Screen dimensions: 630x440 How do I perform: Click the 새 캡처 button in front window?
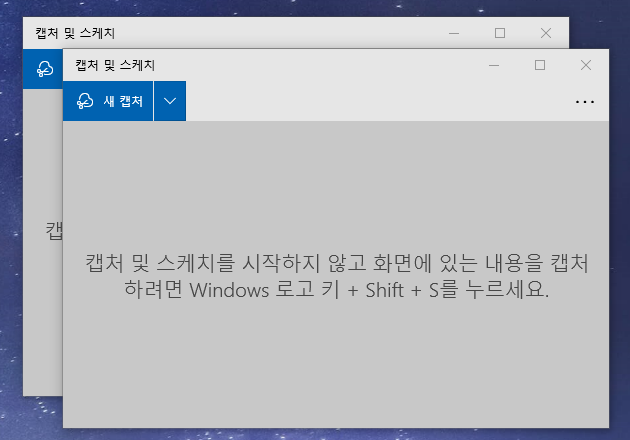[108, 101]
